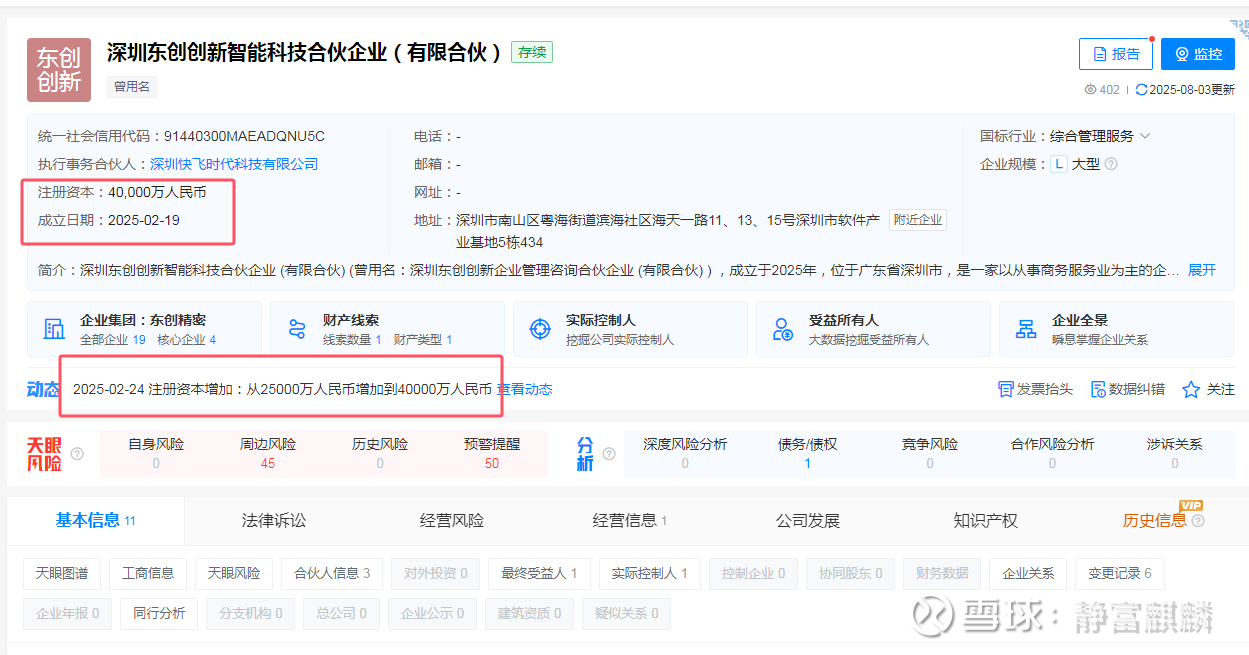
Task: Select the 实际控制人 1 sub-tab
Action: pos(650,573)
